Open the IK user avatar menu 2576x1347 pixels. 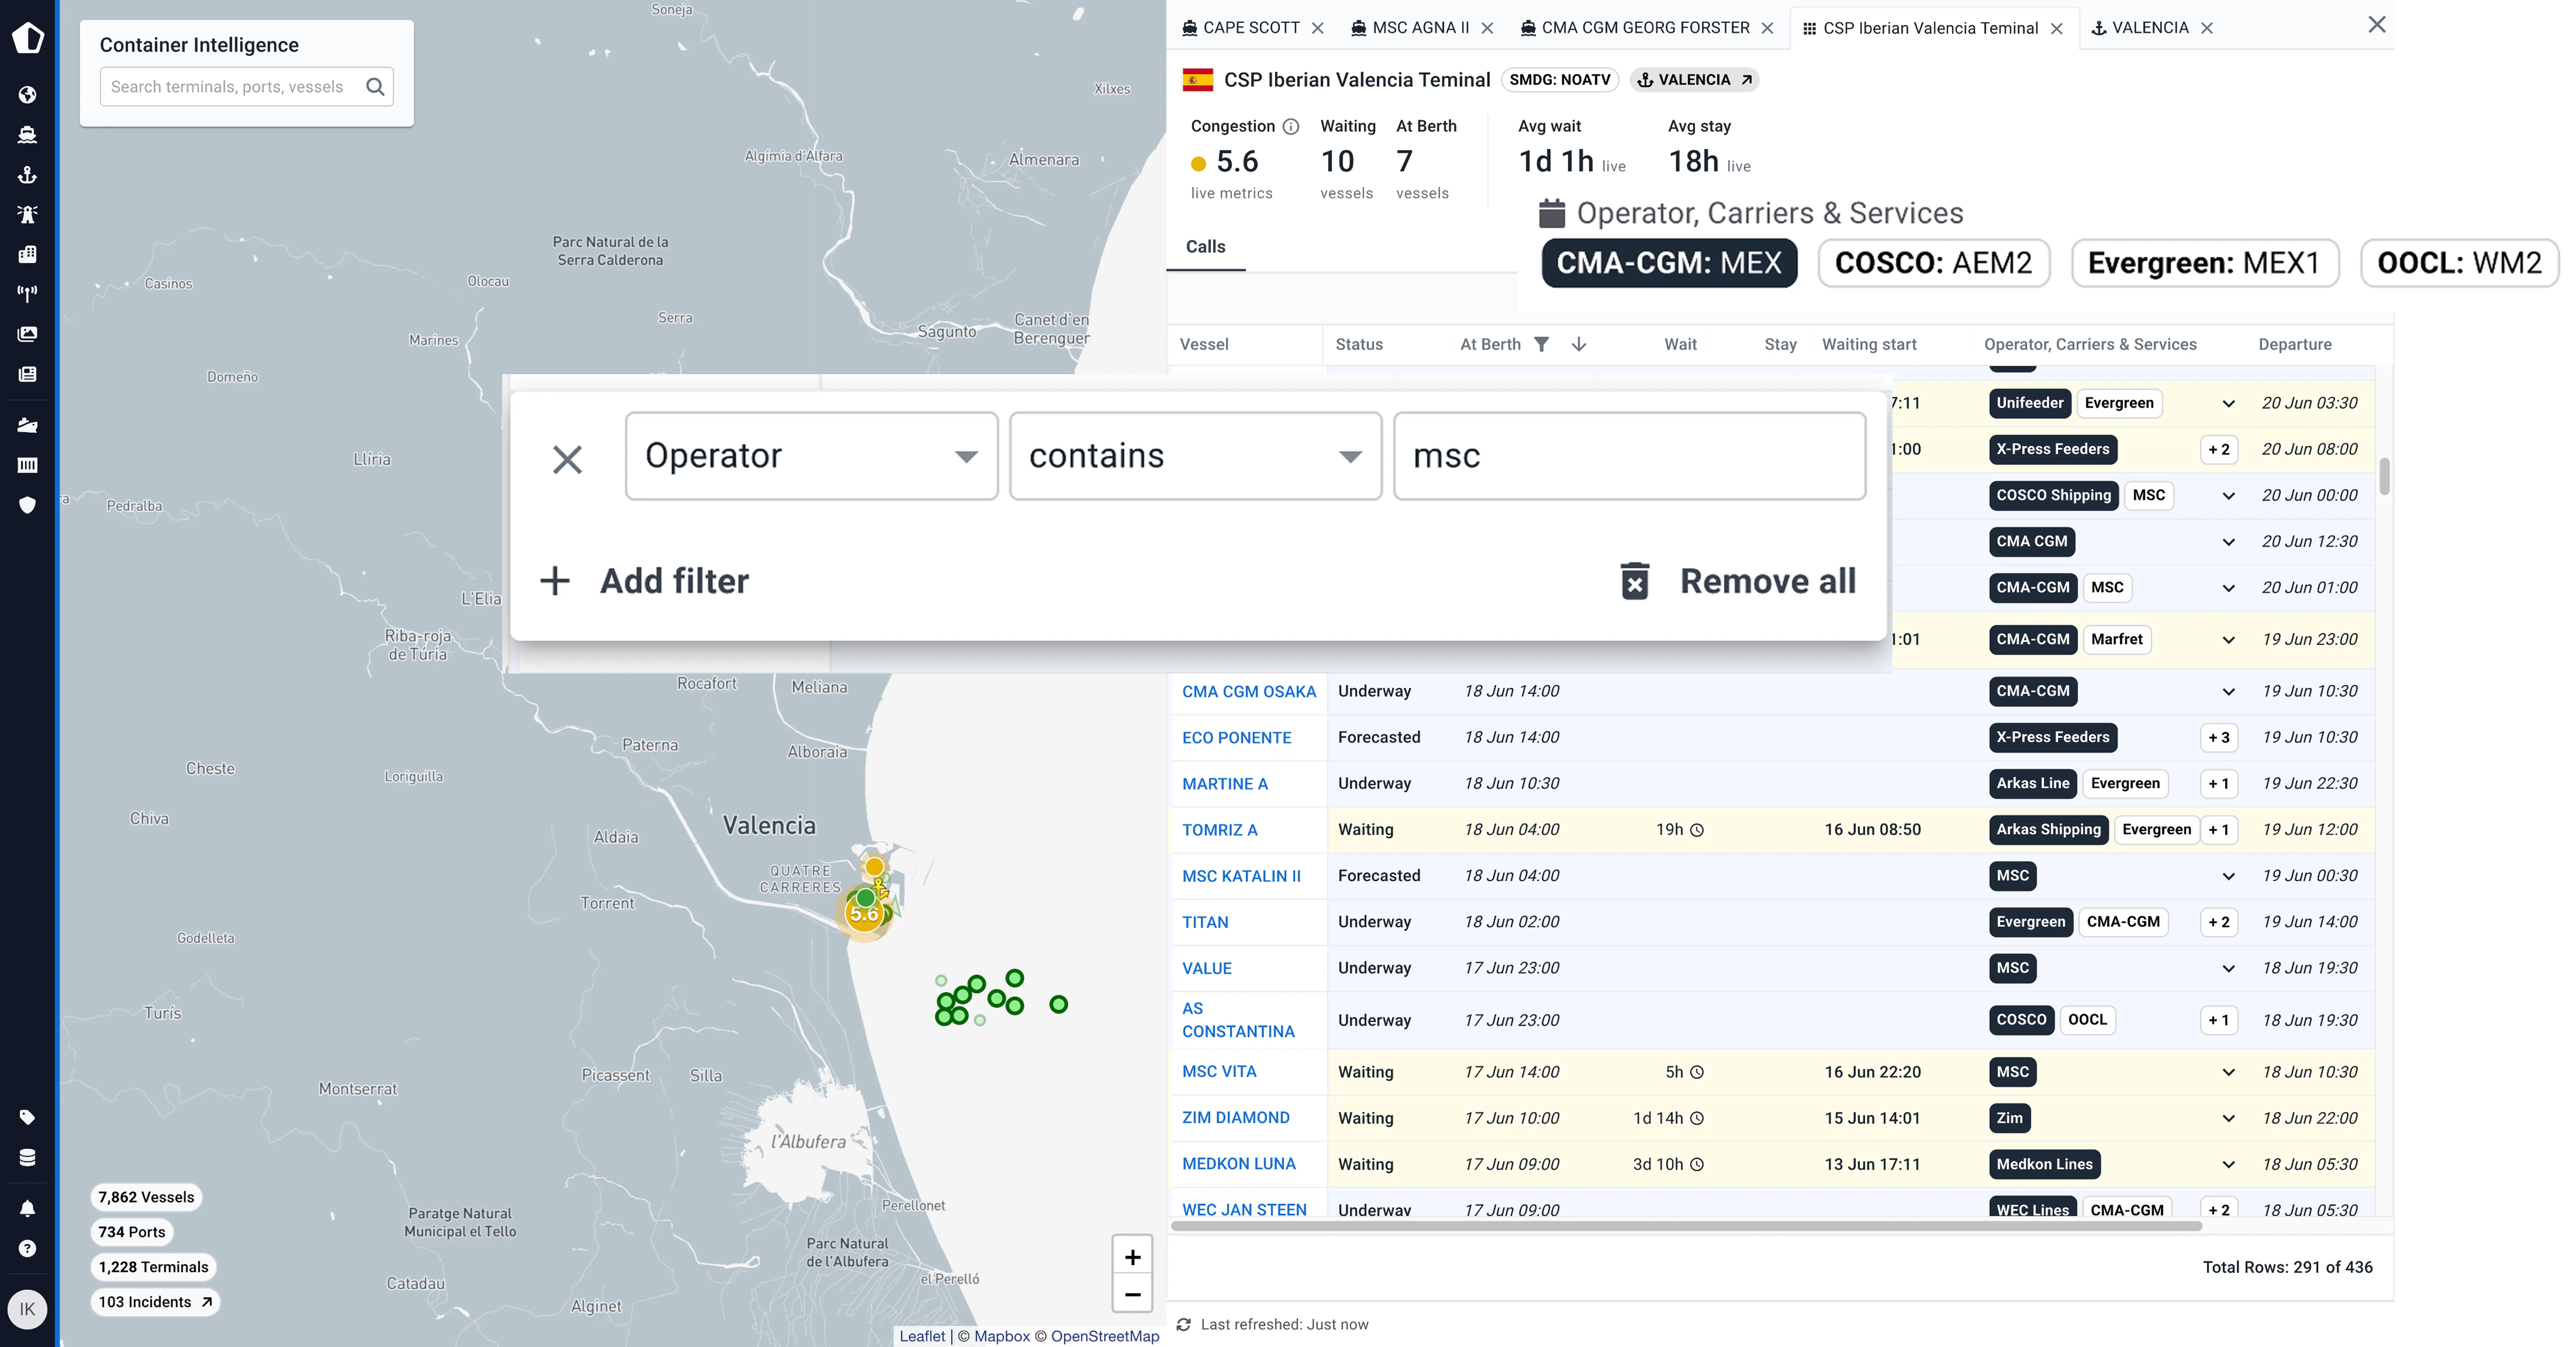point(27,1309)
